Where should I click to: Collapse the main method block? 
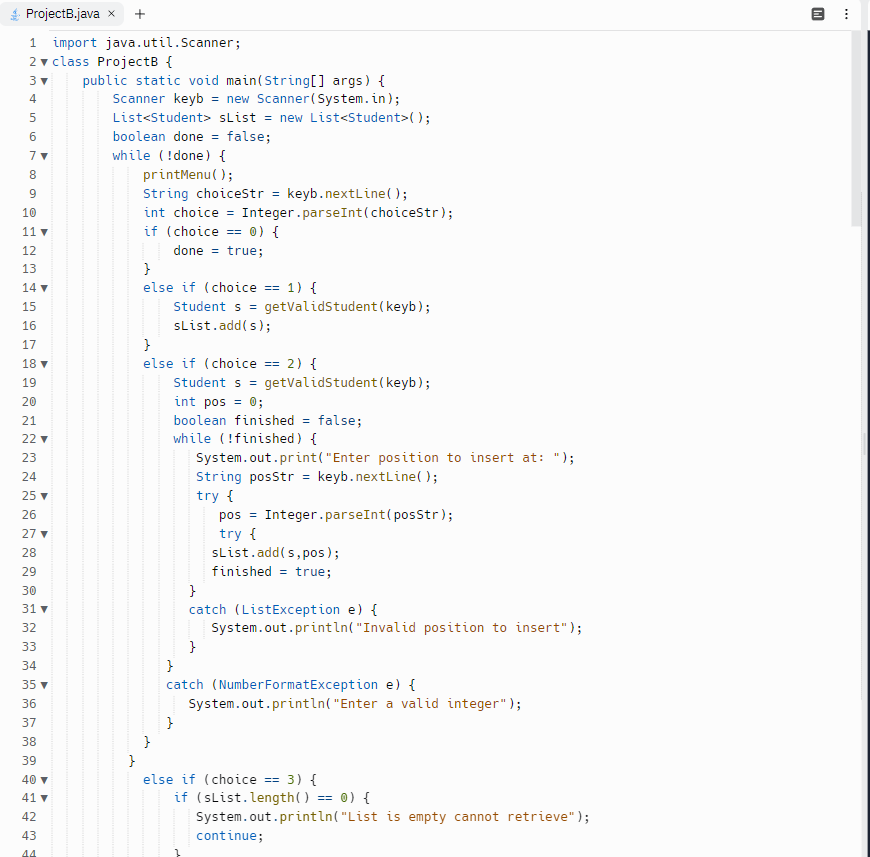pyautogui.click(x=45, y=80)
